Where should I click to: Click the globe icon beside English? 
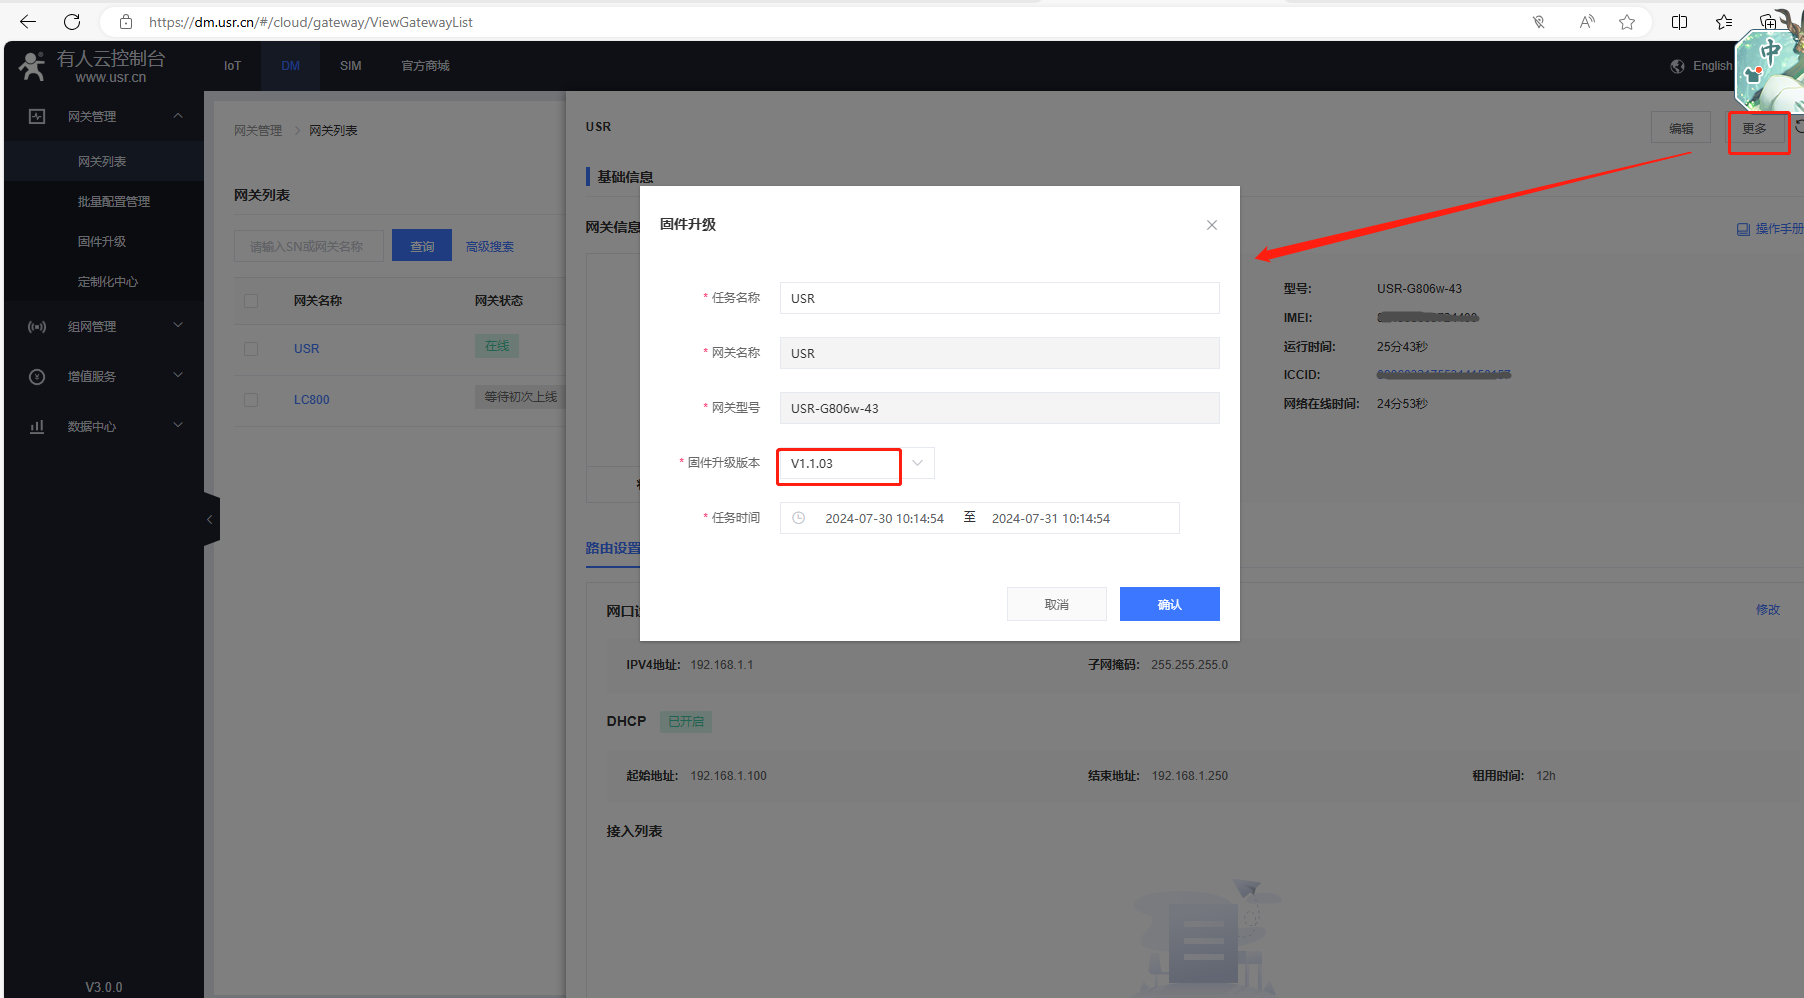[1677, 66]
